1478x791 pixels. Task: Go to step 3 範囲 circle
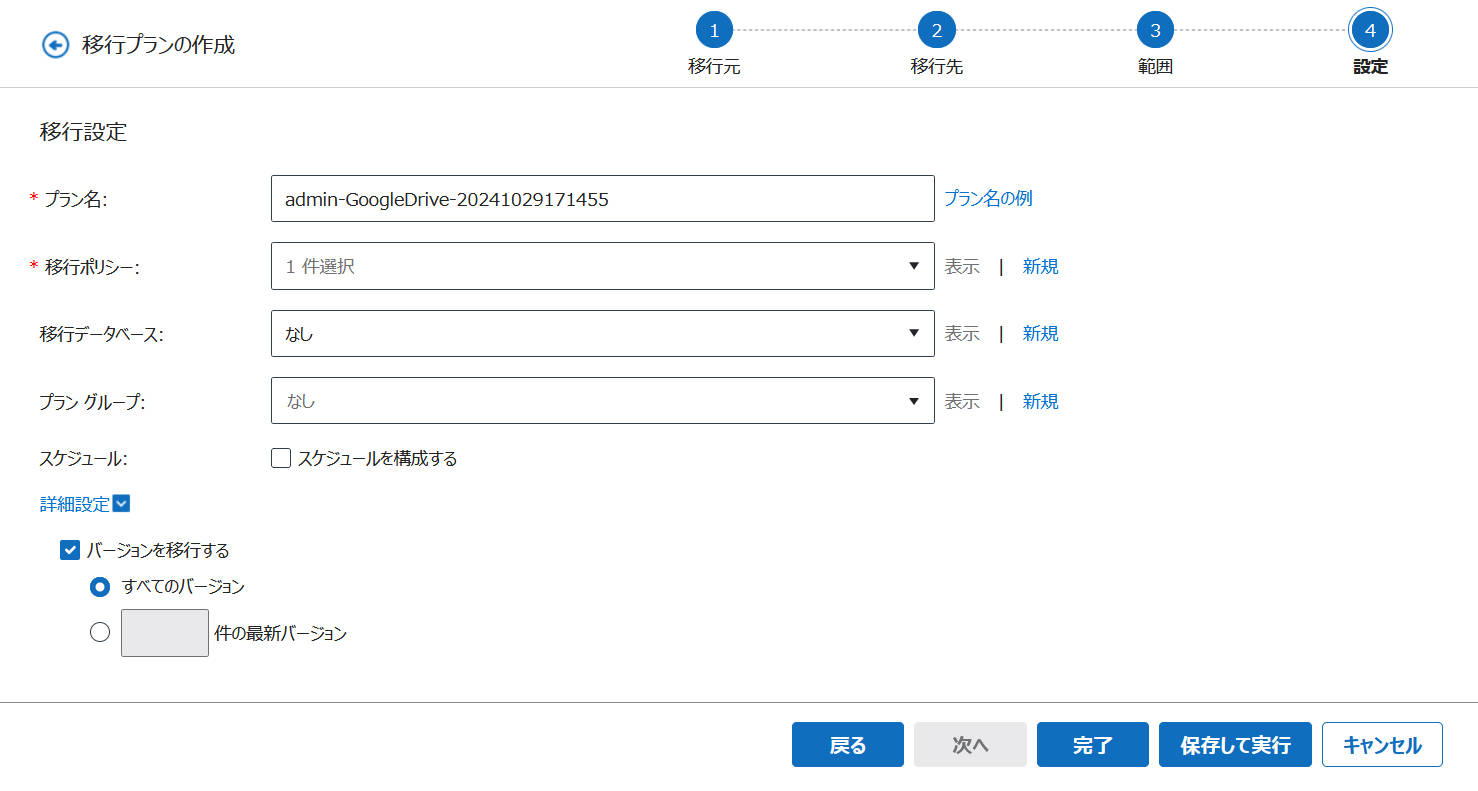pyautogui.click(x=1155, y=31)
